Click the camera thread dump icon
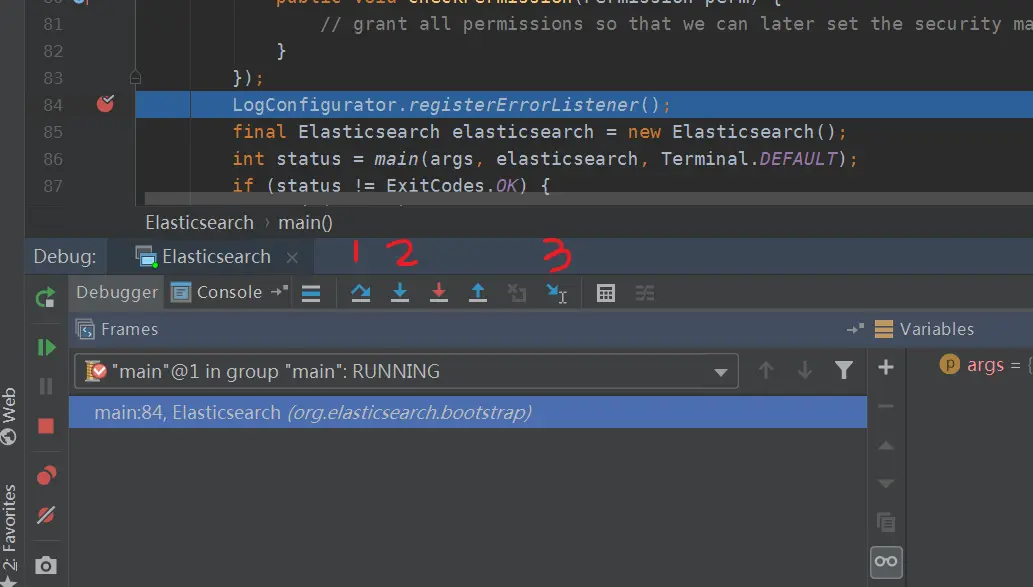Viewport: 1033px width, 587px height. 45,565
